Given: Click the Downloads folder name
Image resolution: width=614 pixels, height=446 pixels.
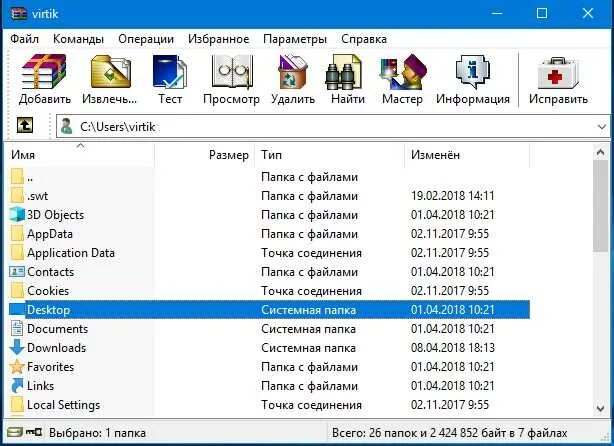Looking at the screenshot, I should [x=56, y=348].
